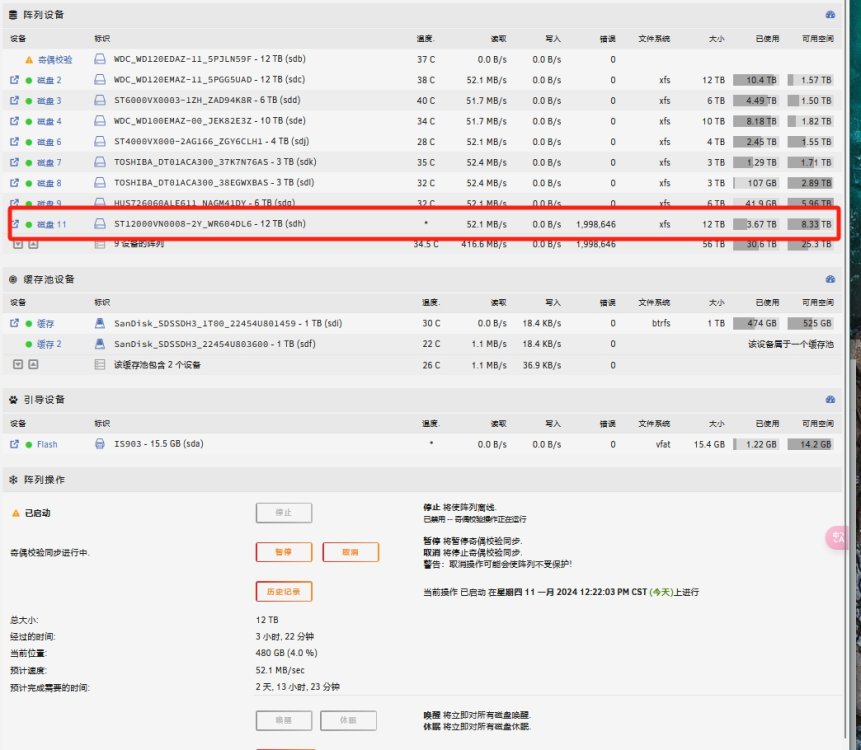The height and width of the screenshot is (750, 861).
Task: Browse files on 磁盘 6
Action: tap(14, 142)
